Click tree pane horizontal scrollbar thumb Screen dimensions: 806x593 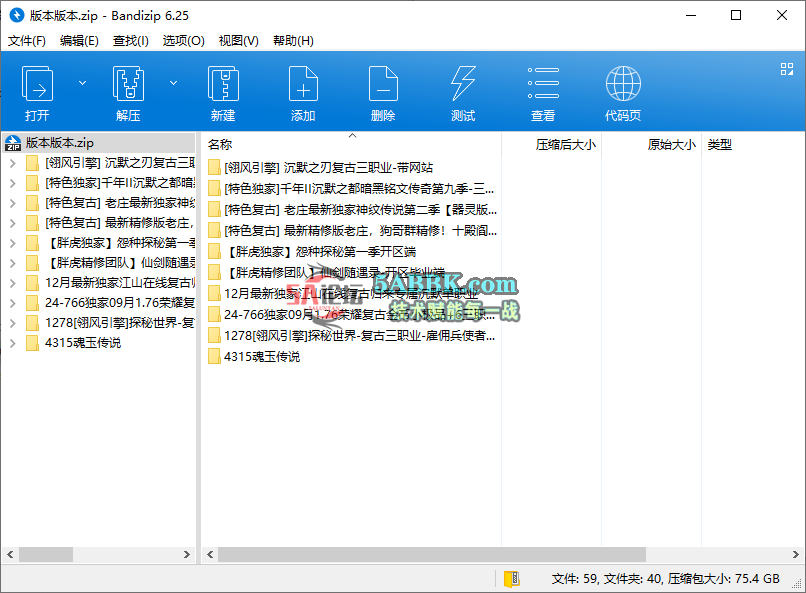coord(46,554)
